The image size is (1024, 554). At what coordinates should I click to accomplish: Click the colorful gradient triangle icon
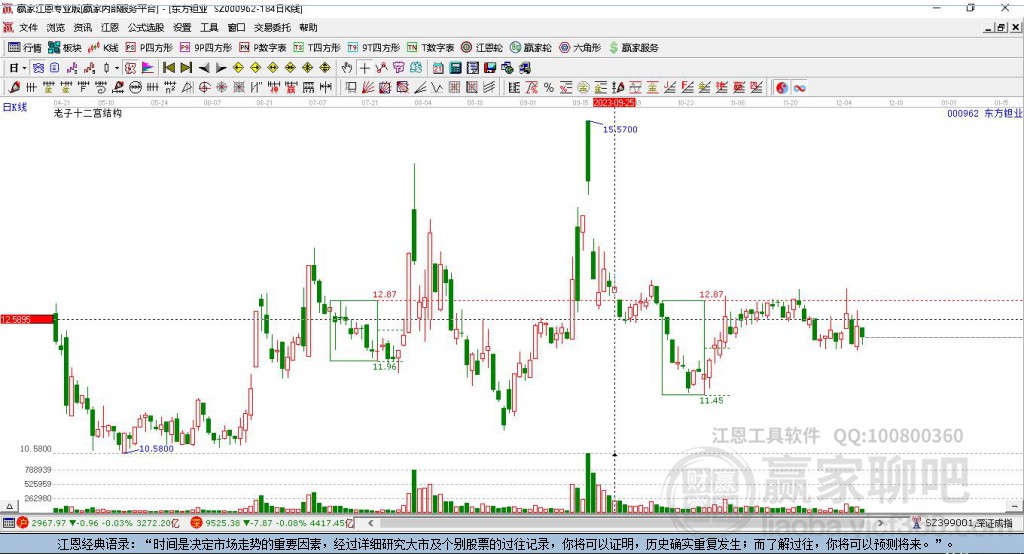148,68
